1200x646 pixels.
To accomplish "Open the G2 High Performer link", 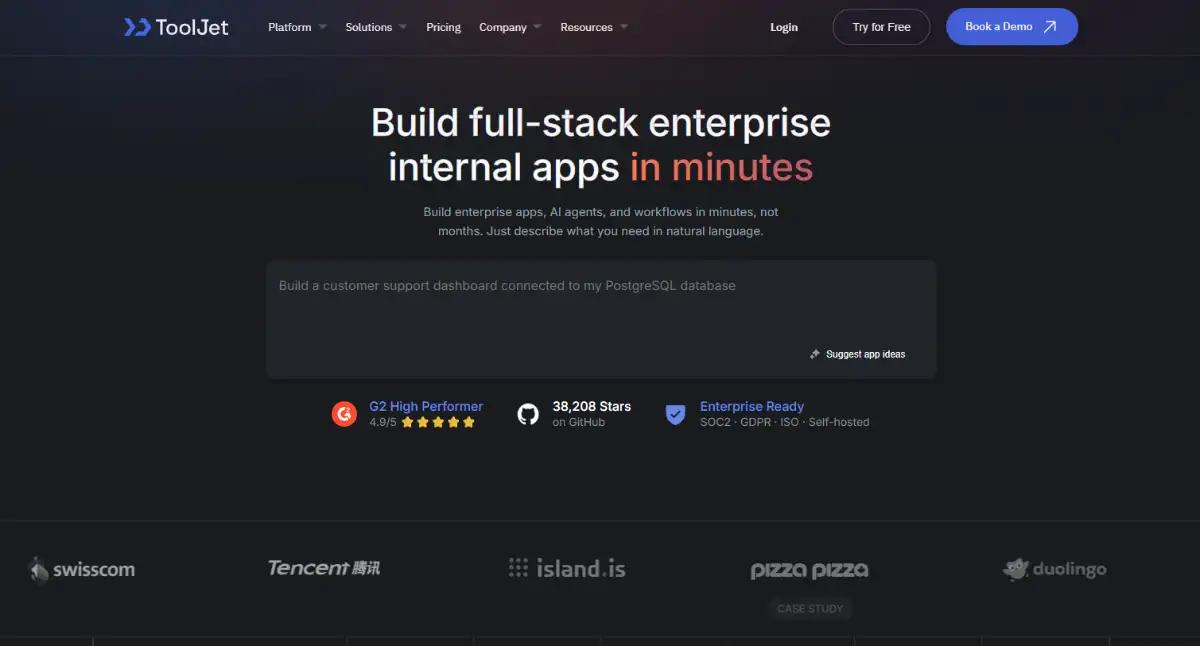I will [426, 406].
